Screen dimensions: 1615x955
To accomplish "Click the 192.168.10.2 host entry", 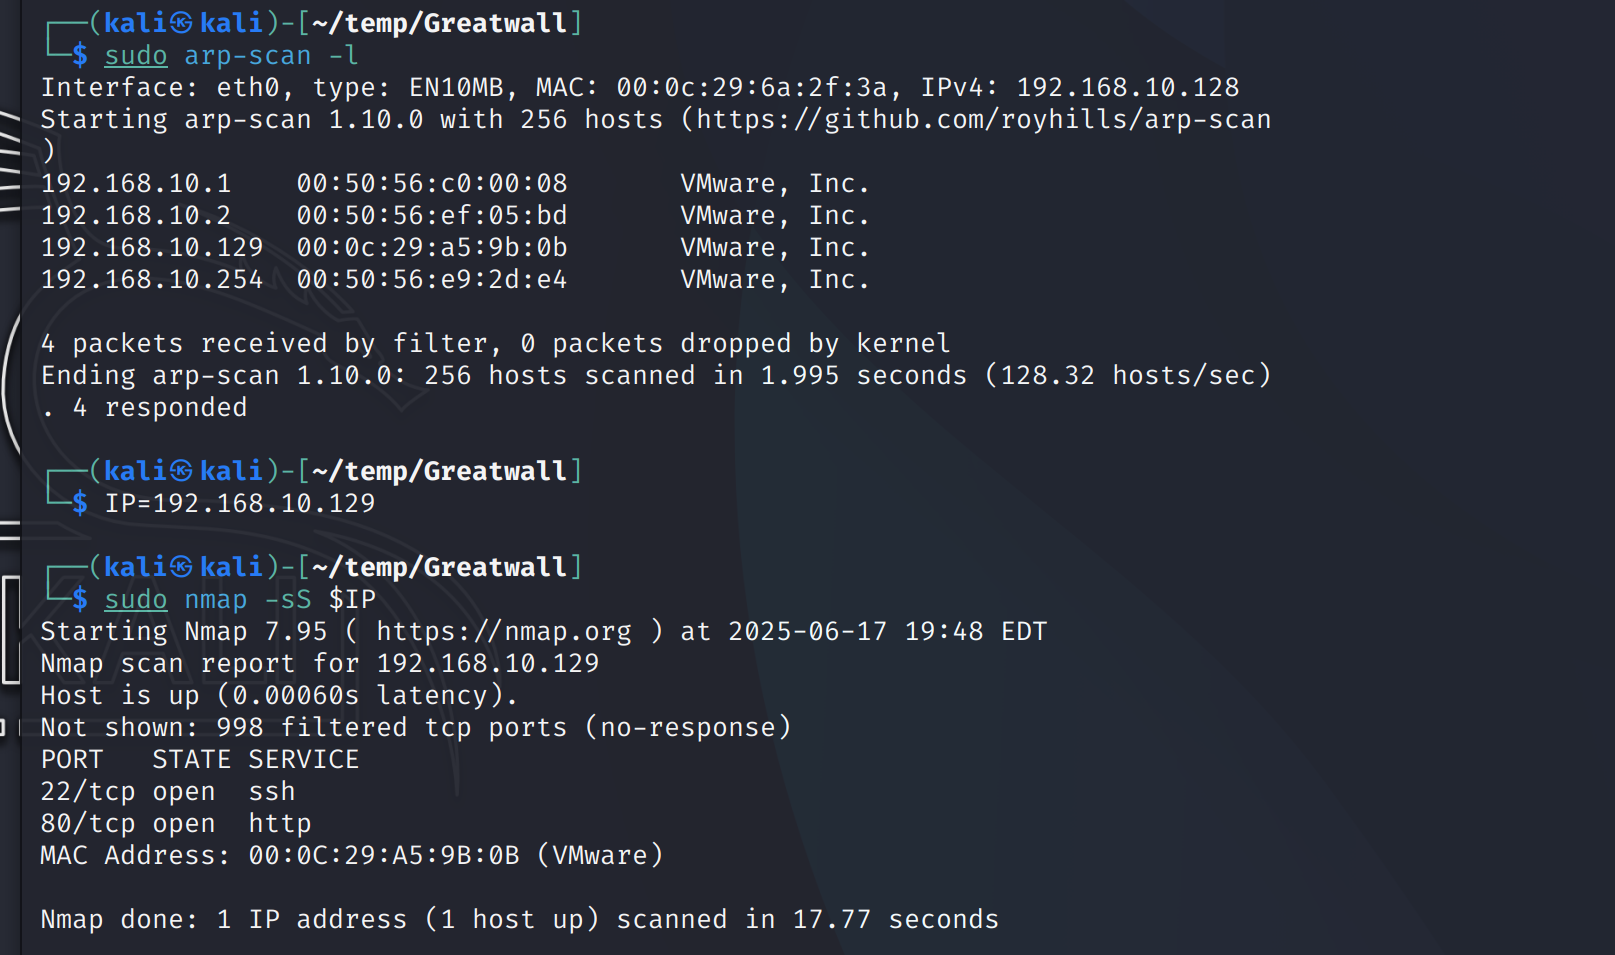I will click(x=136, y=216).
